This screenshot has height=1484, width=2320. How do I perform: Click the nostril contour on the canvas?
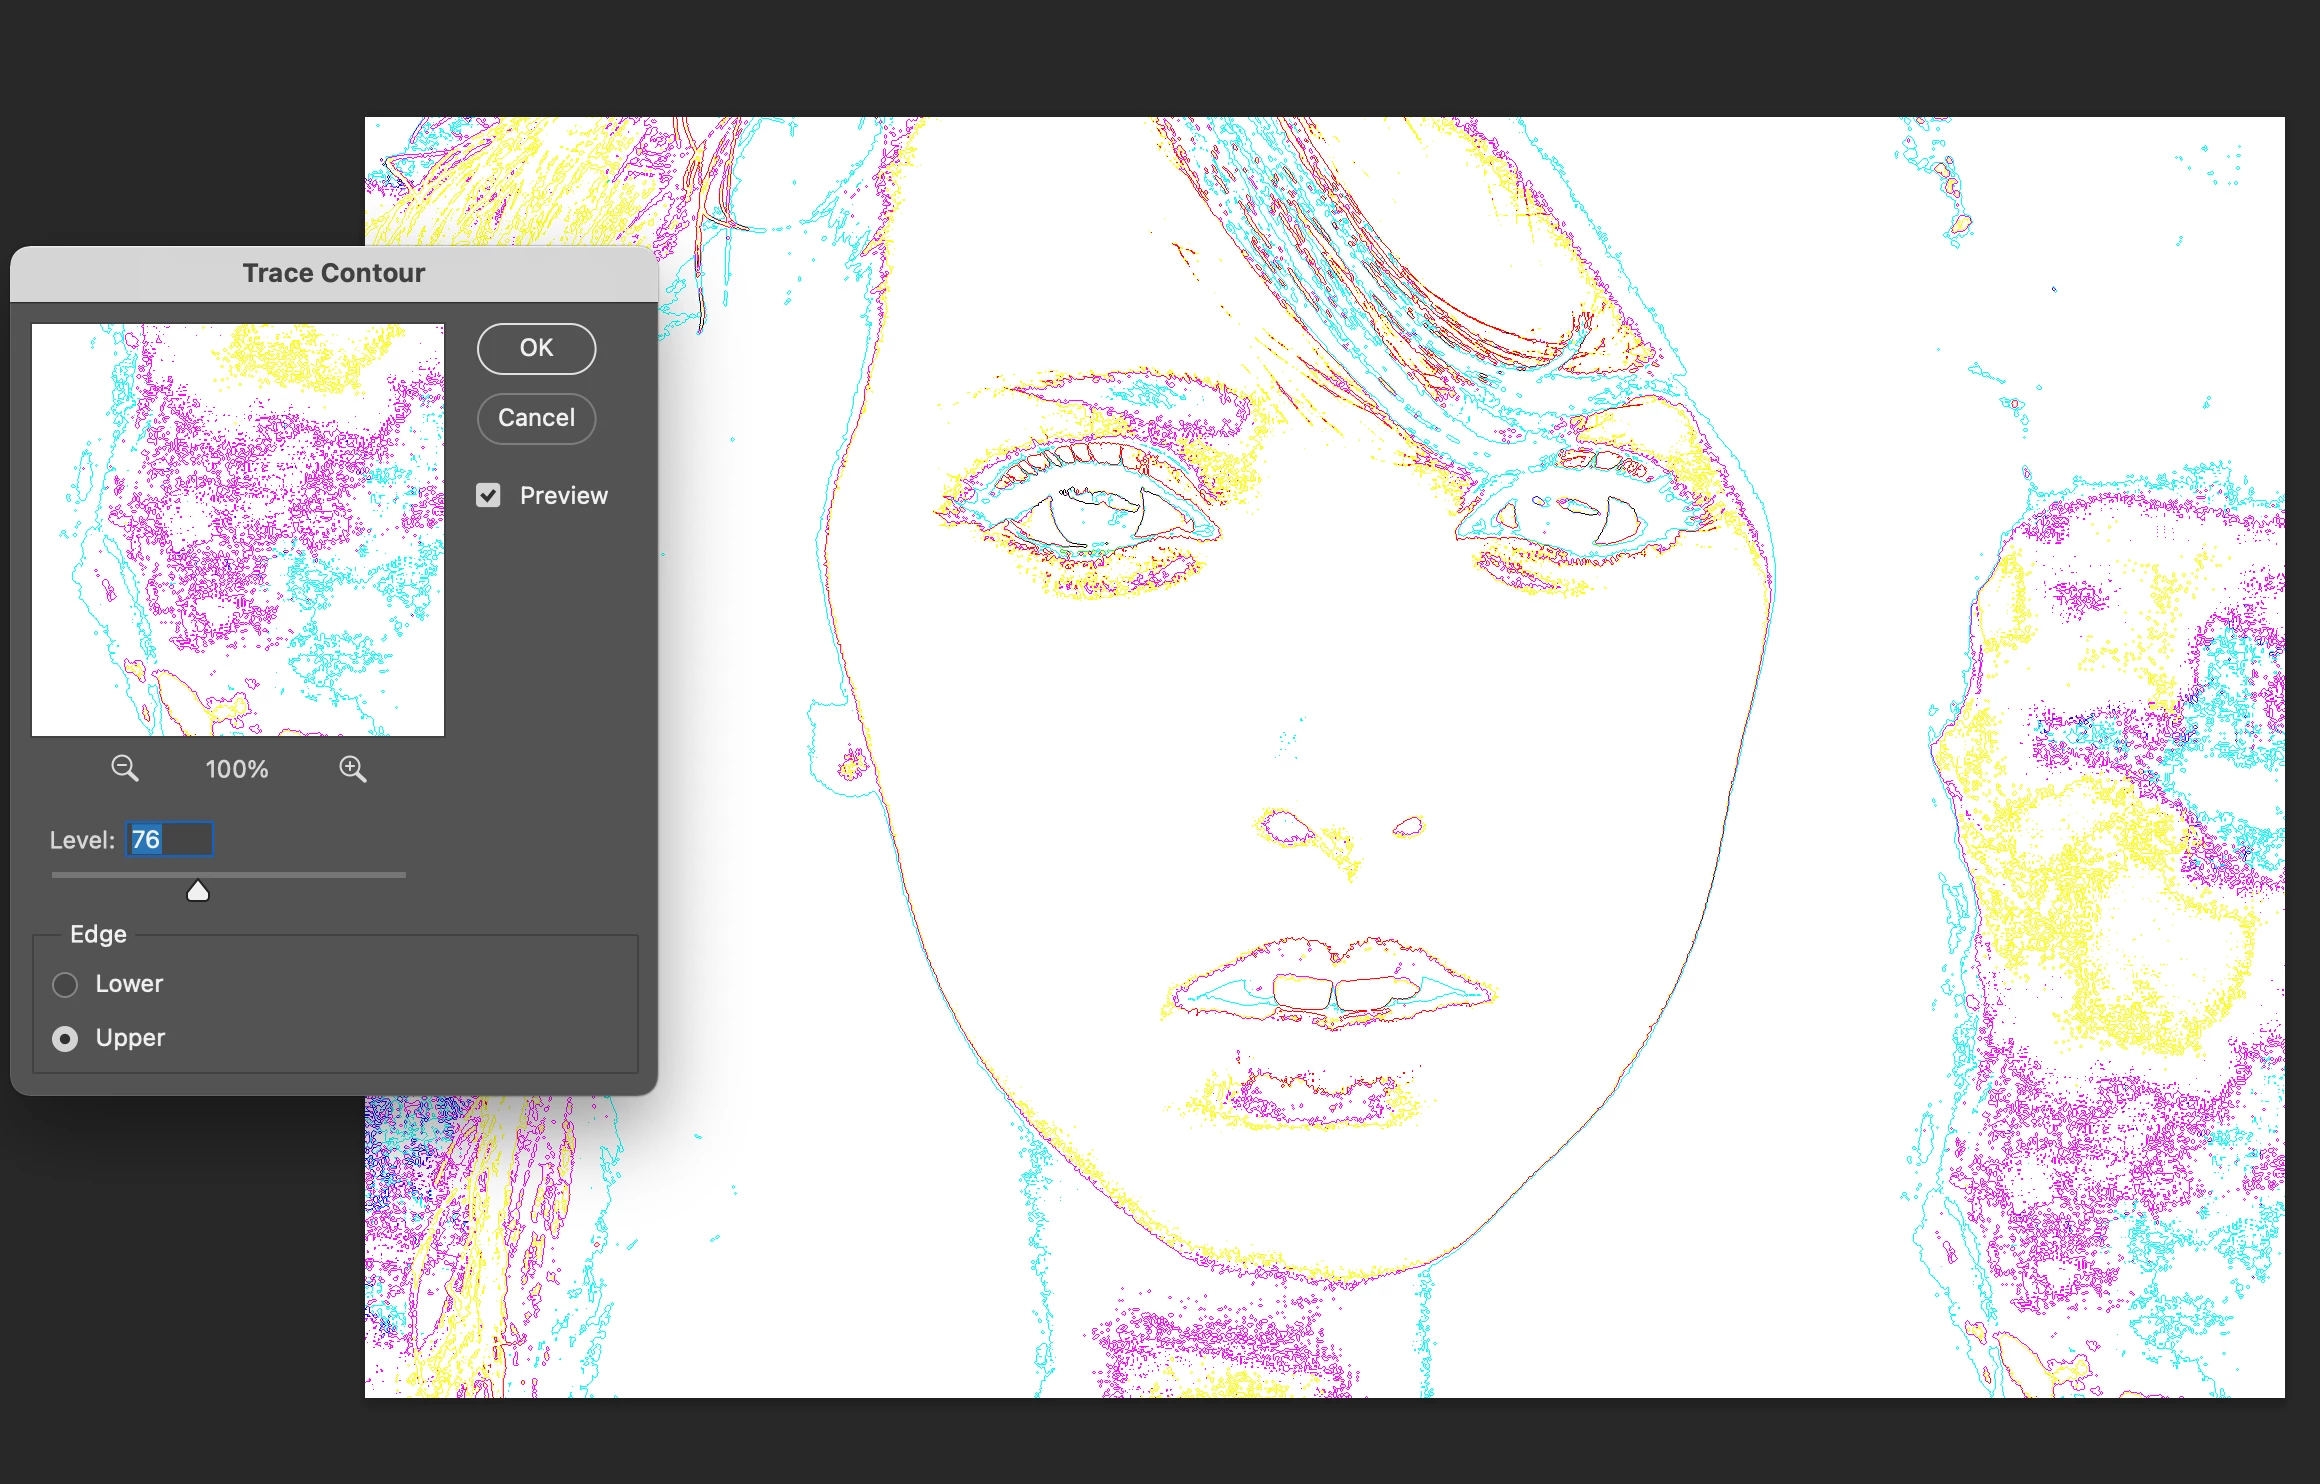(1286, 828)
